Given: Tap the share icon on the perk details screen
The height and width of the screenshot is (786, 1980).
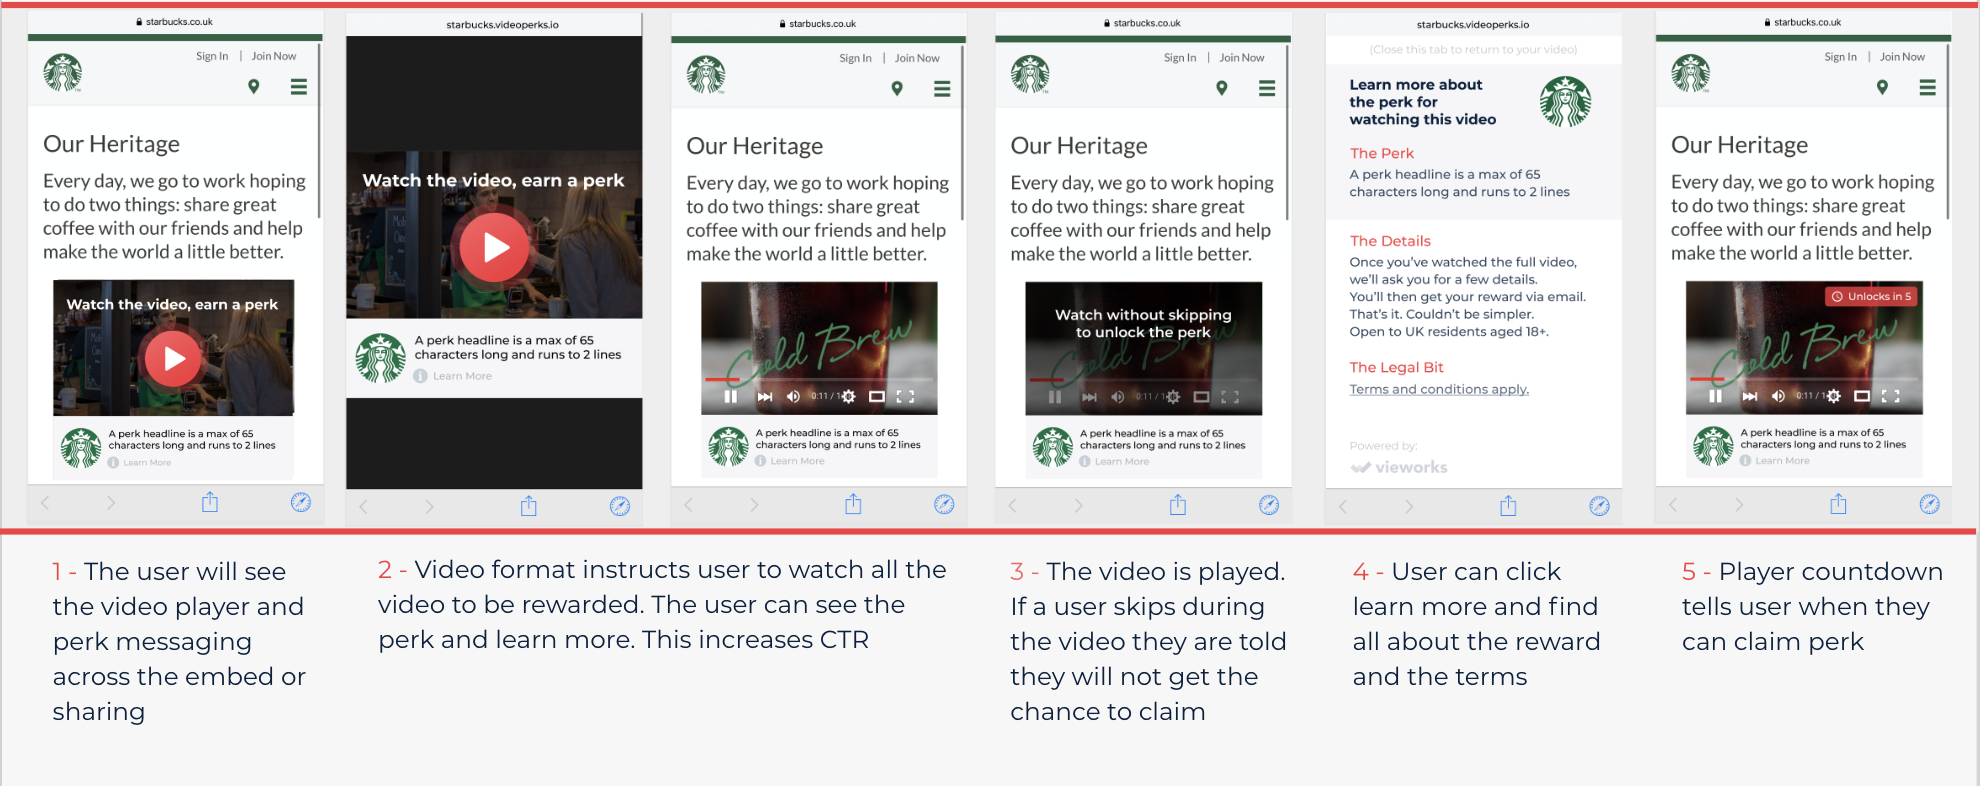Looking at the screenshot, I should tap(1508, 506).
